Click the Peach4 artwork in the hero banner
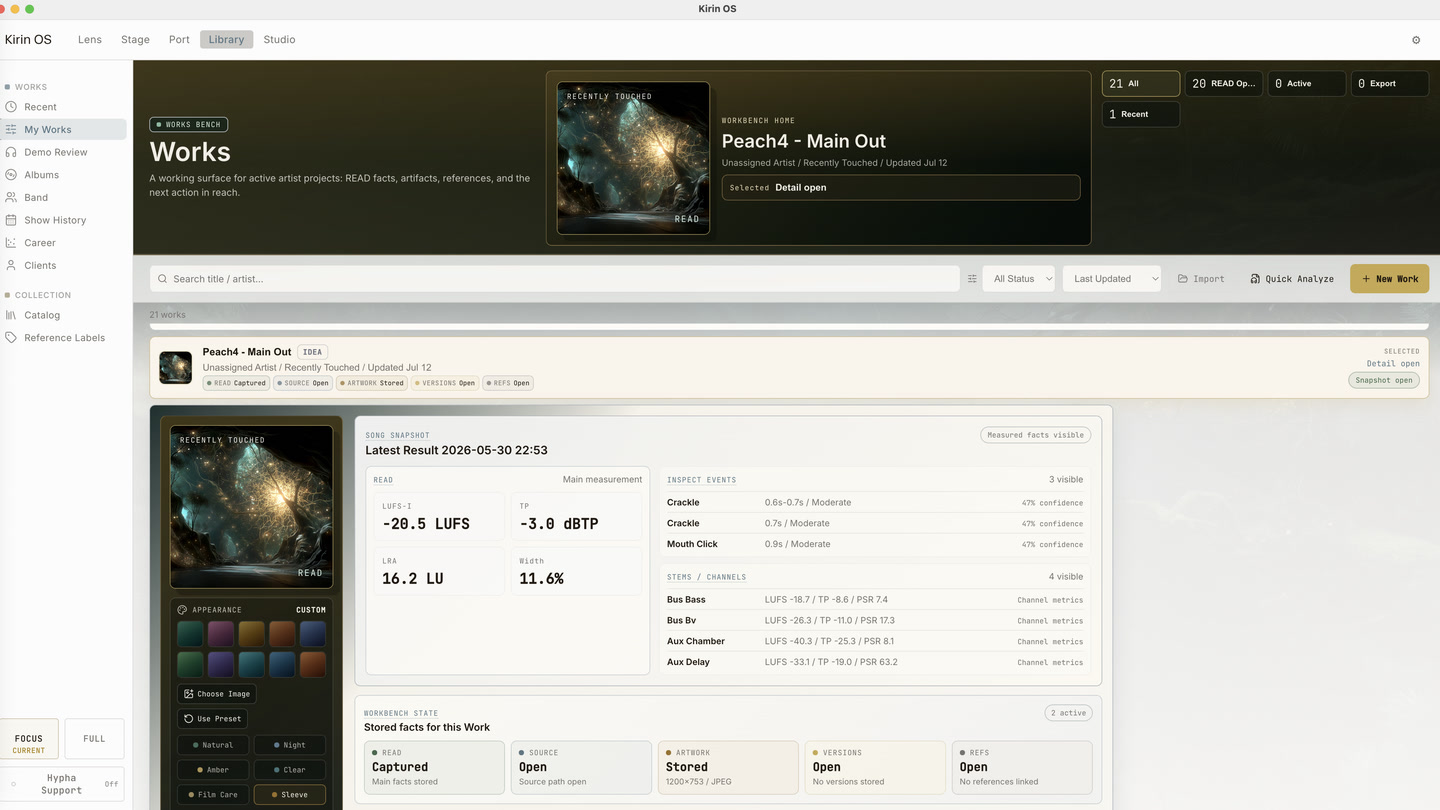Viewport: 1440px width, 810px height. 633,158
